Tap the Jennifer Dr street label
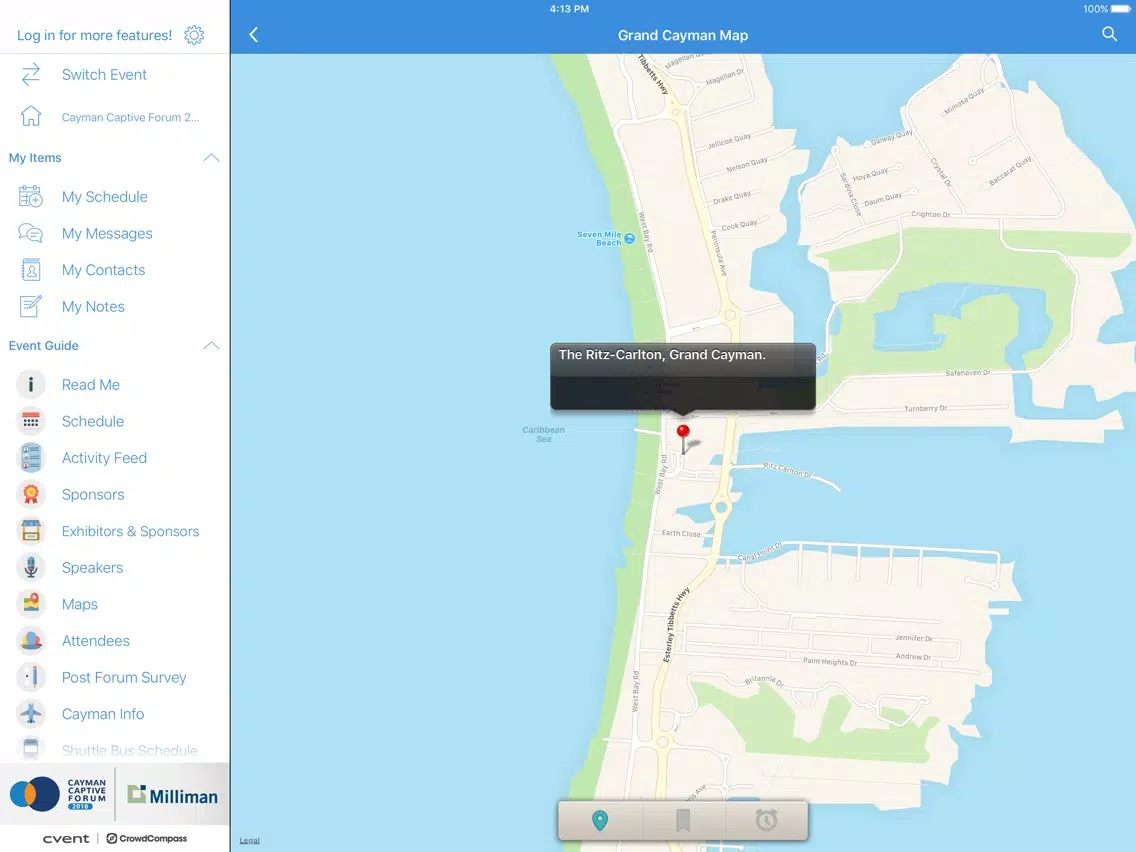Viewport: 1136px width, 852px height. tap(914, 638)
